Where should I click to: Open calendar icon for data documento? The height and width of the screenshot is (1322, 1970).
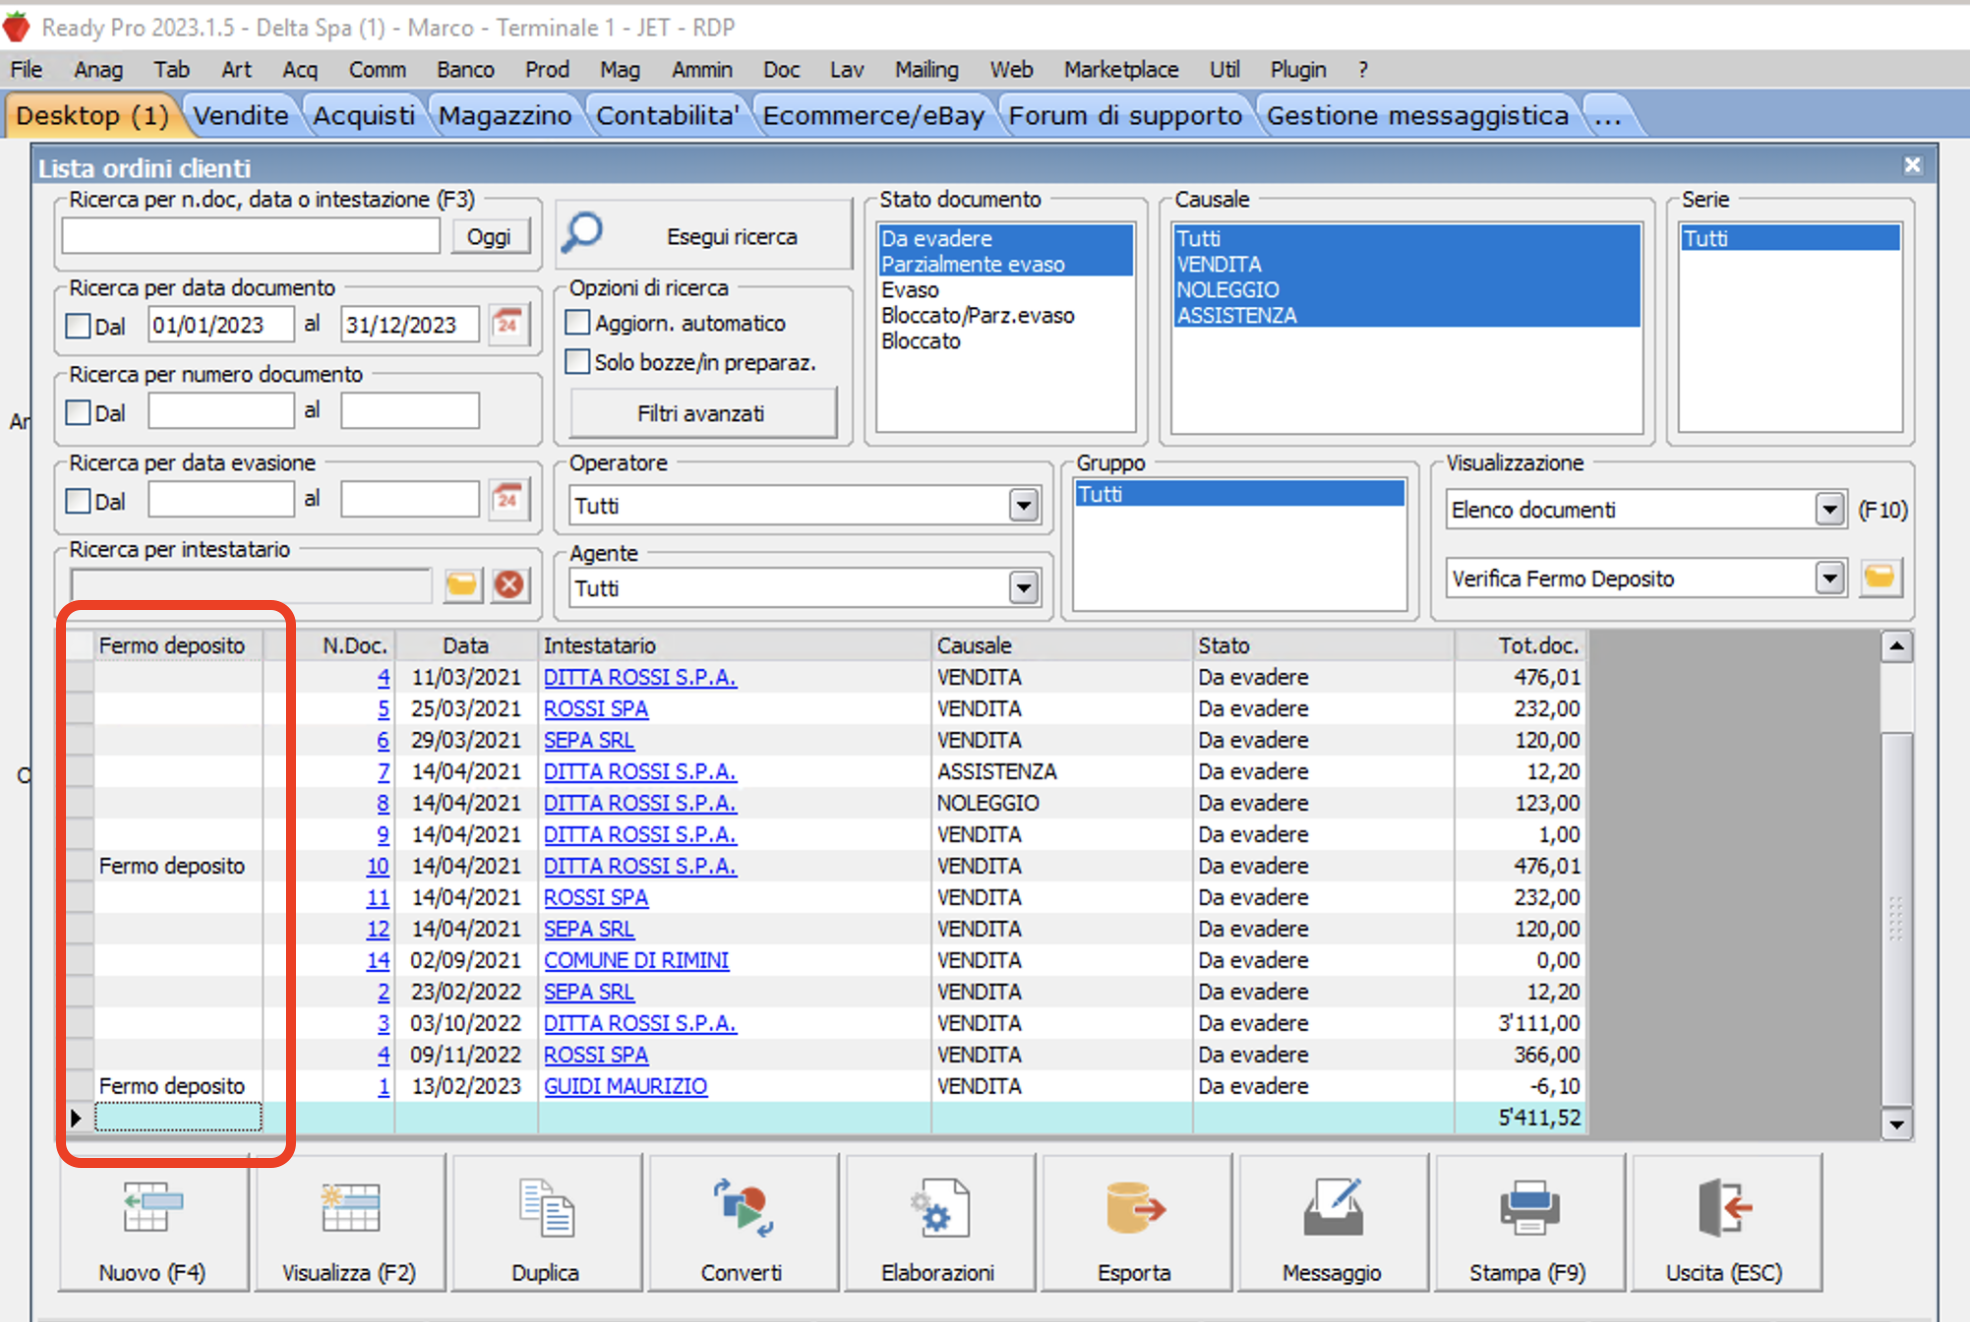point(508,325)
